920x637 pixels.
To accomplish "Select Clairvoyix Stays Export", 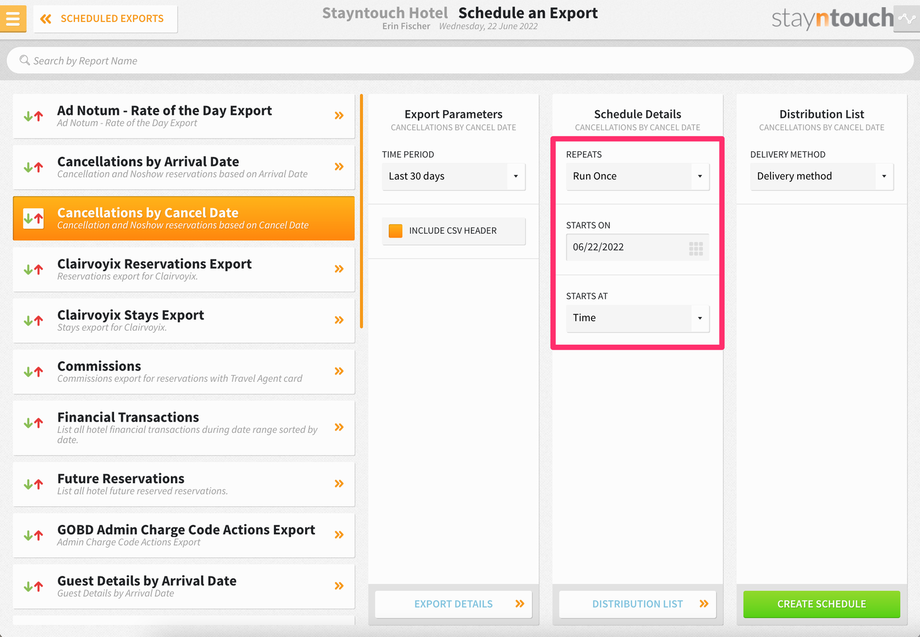I will [x=184, y=320].
